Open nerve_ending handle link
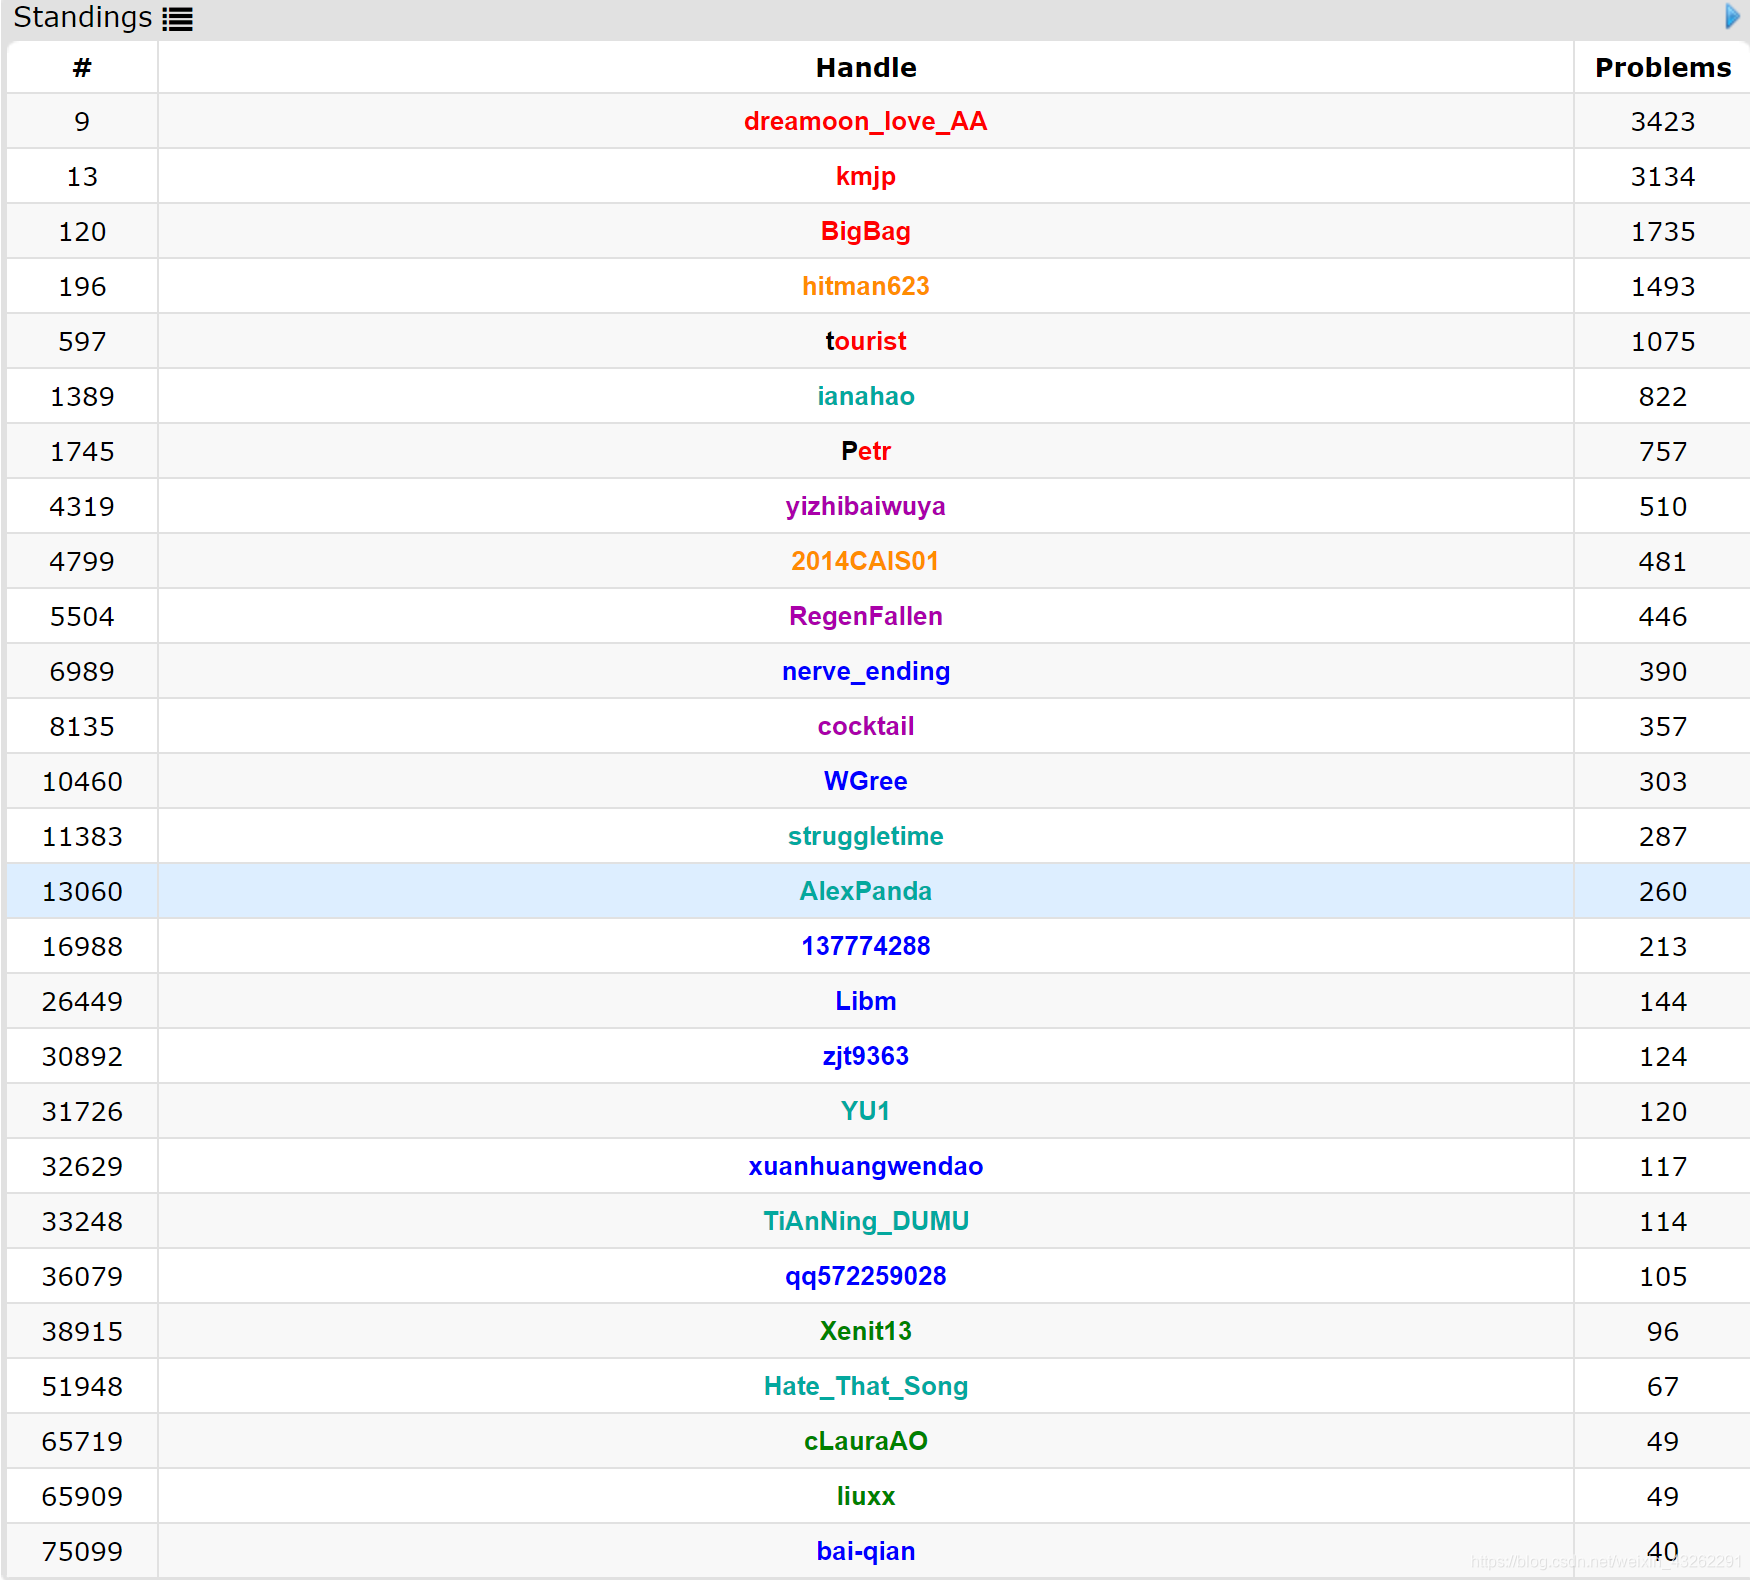Viewport: 1750px width, 1580px height. tap(865, 672)
